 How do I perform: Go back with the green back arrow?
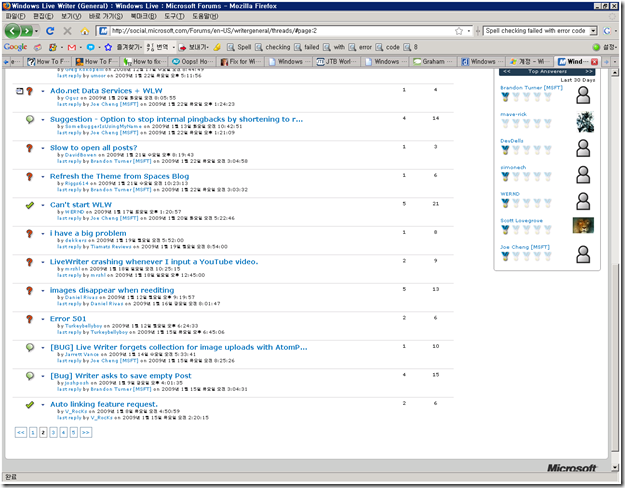point(12,31)
